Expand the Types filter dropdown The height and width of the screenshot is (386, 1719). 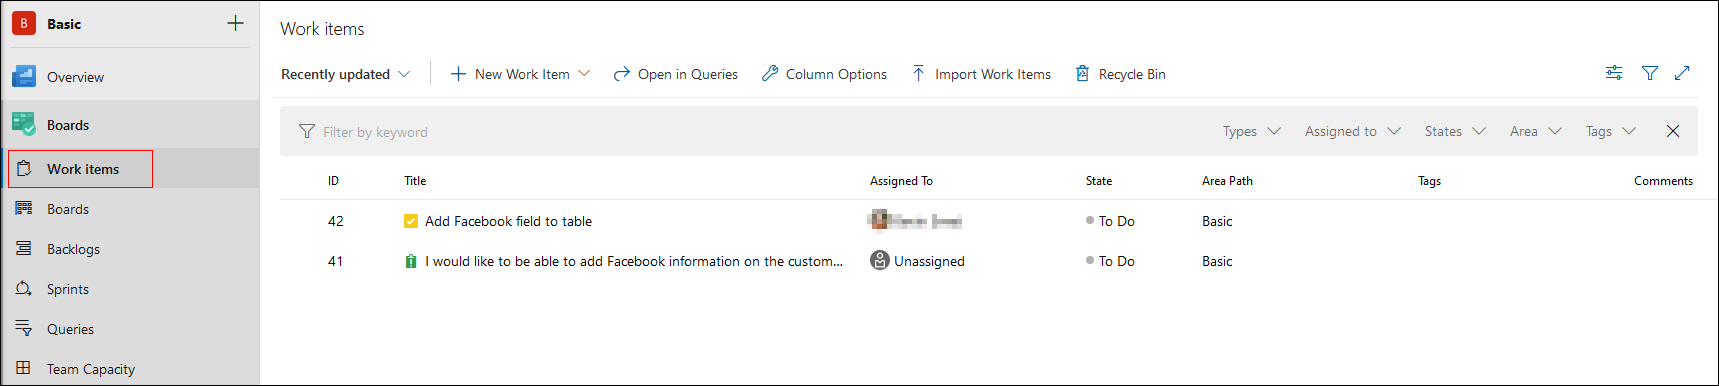point(1251,131)
